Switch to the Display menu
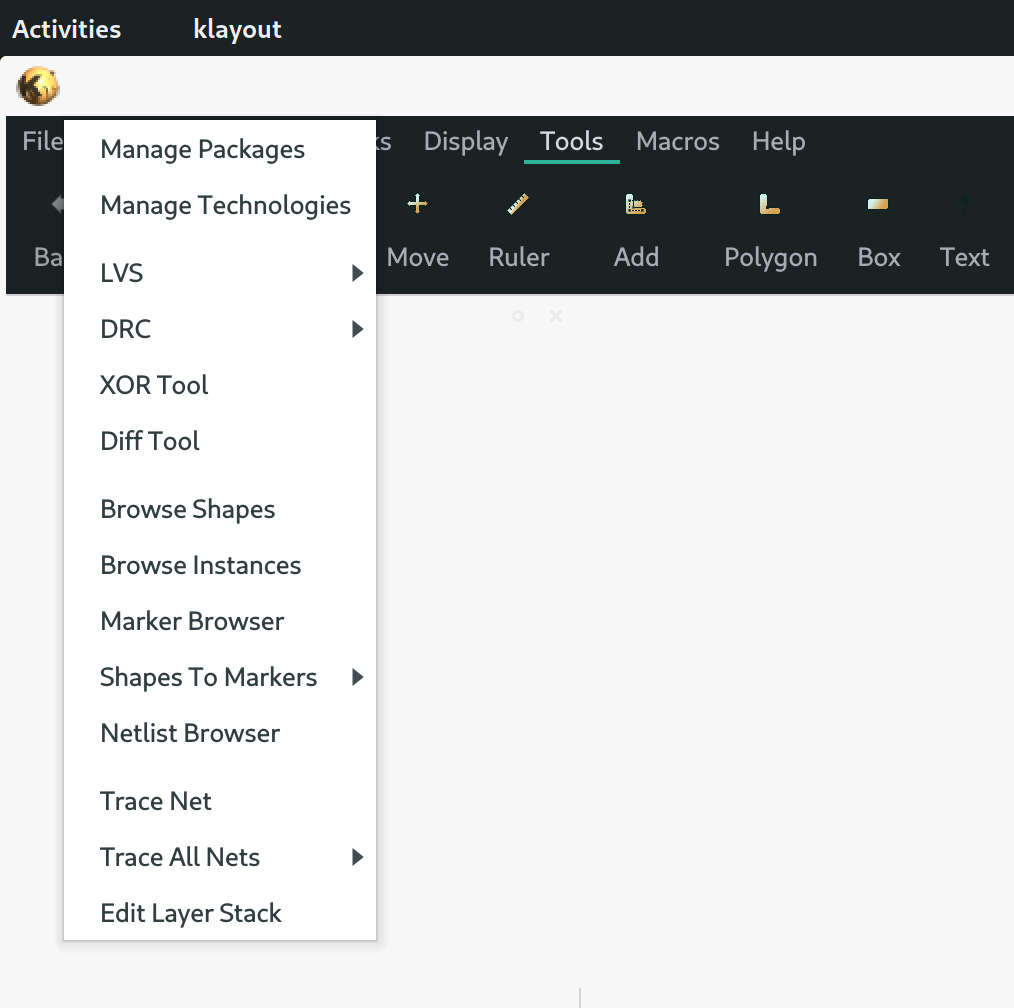 coord(465,141)
